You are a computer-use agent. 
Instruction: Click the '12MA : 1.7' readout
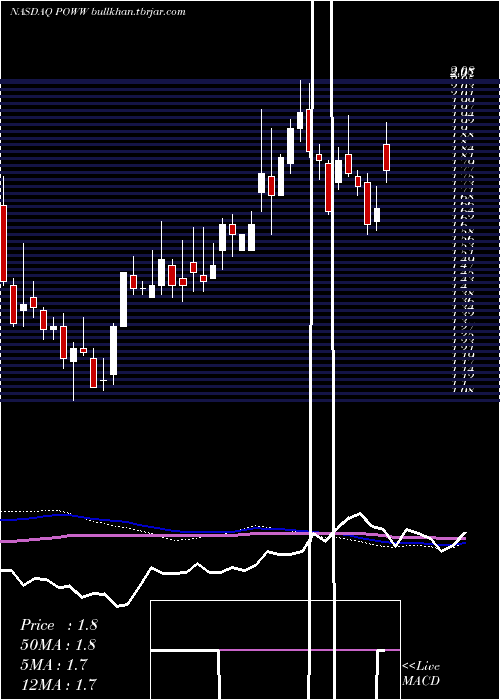58,684
